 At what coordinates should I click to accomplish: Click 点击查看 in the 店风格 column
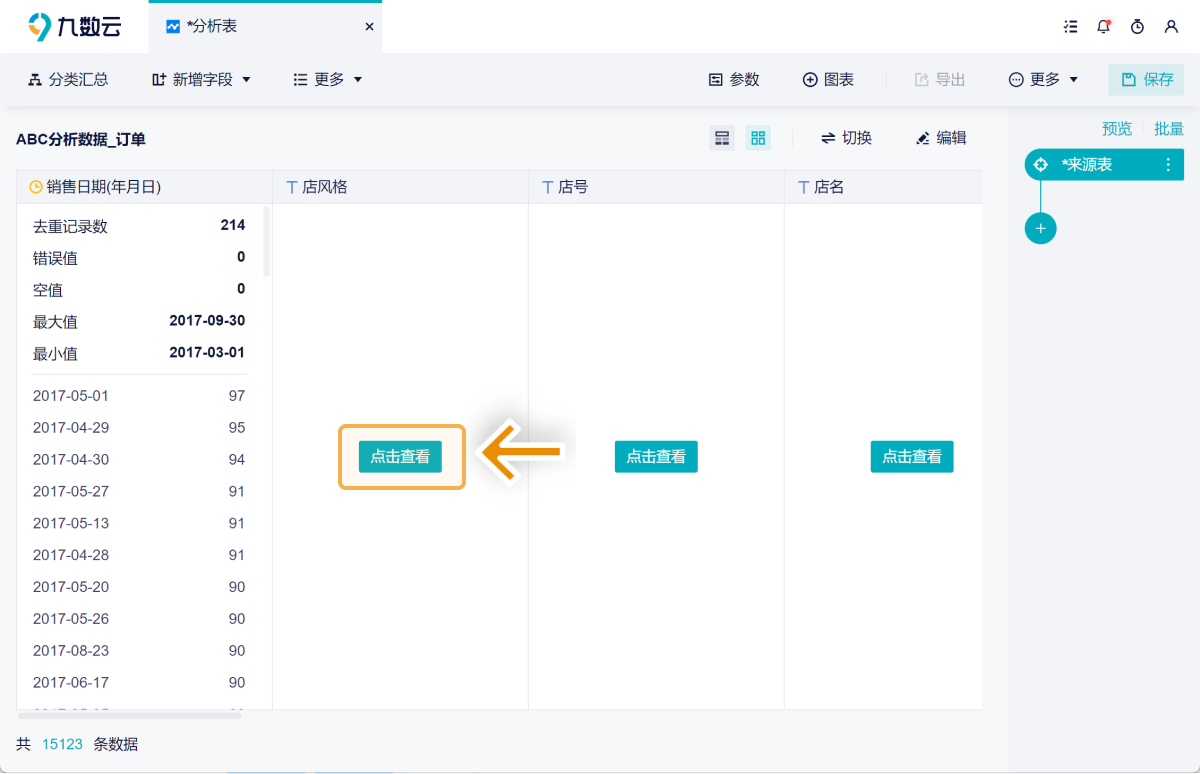pos(400,457)
